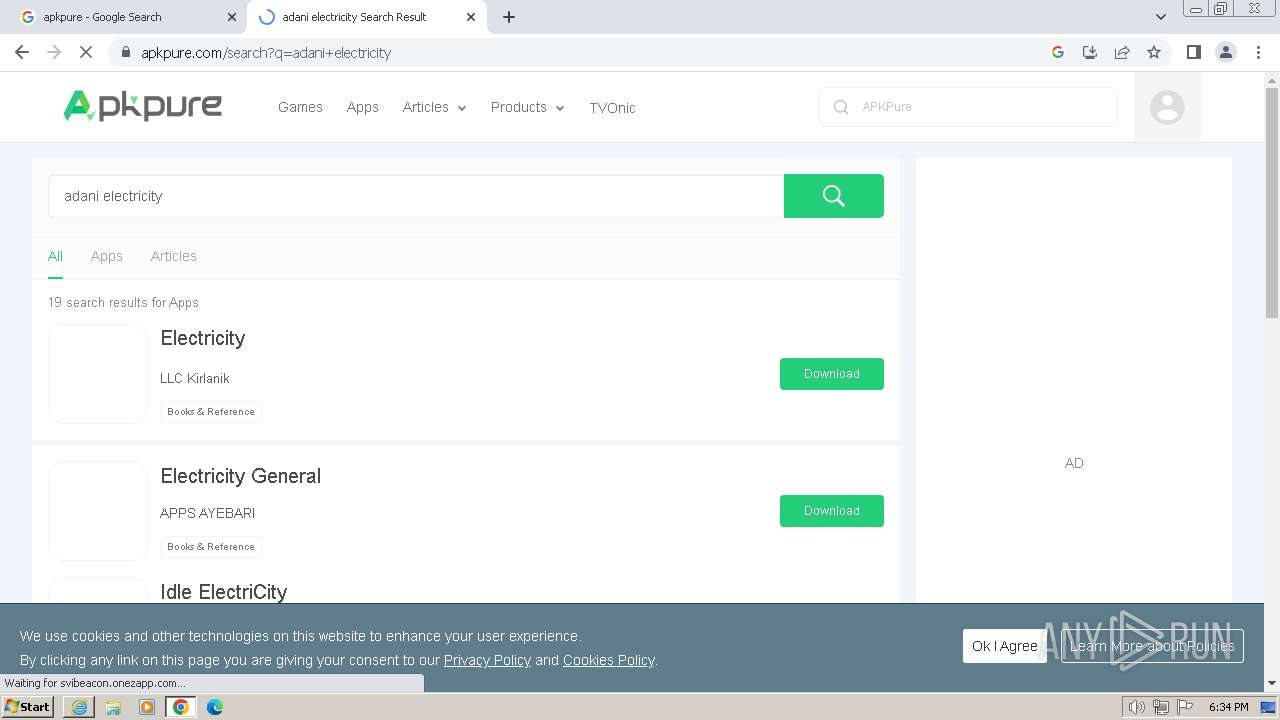Click the green search magnifier button
The height and width of the screenshot is (720, 1280).
point(834,196)
